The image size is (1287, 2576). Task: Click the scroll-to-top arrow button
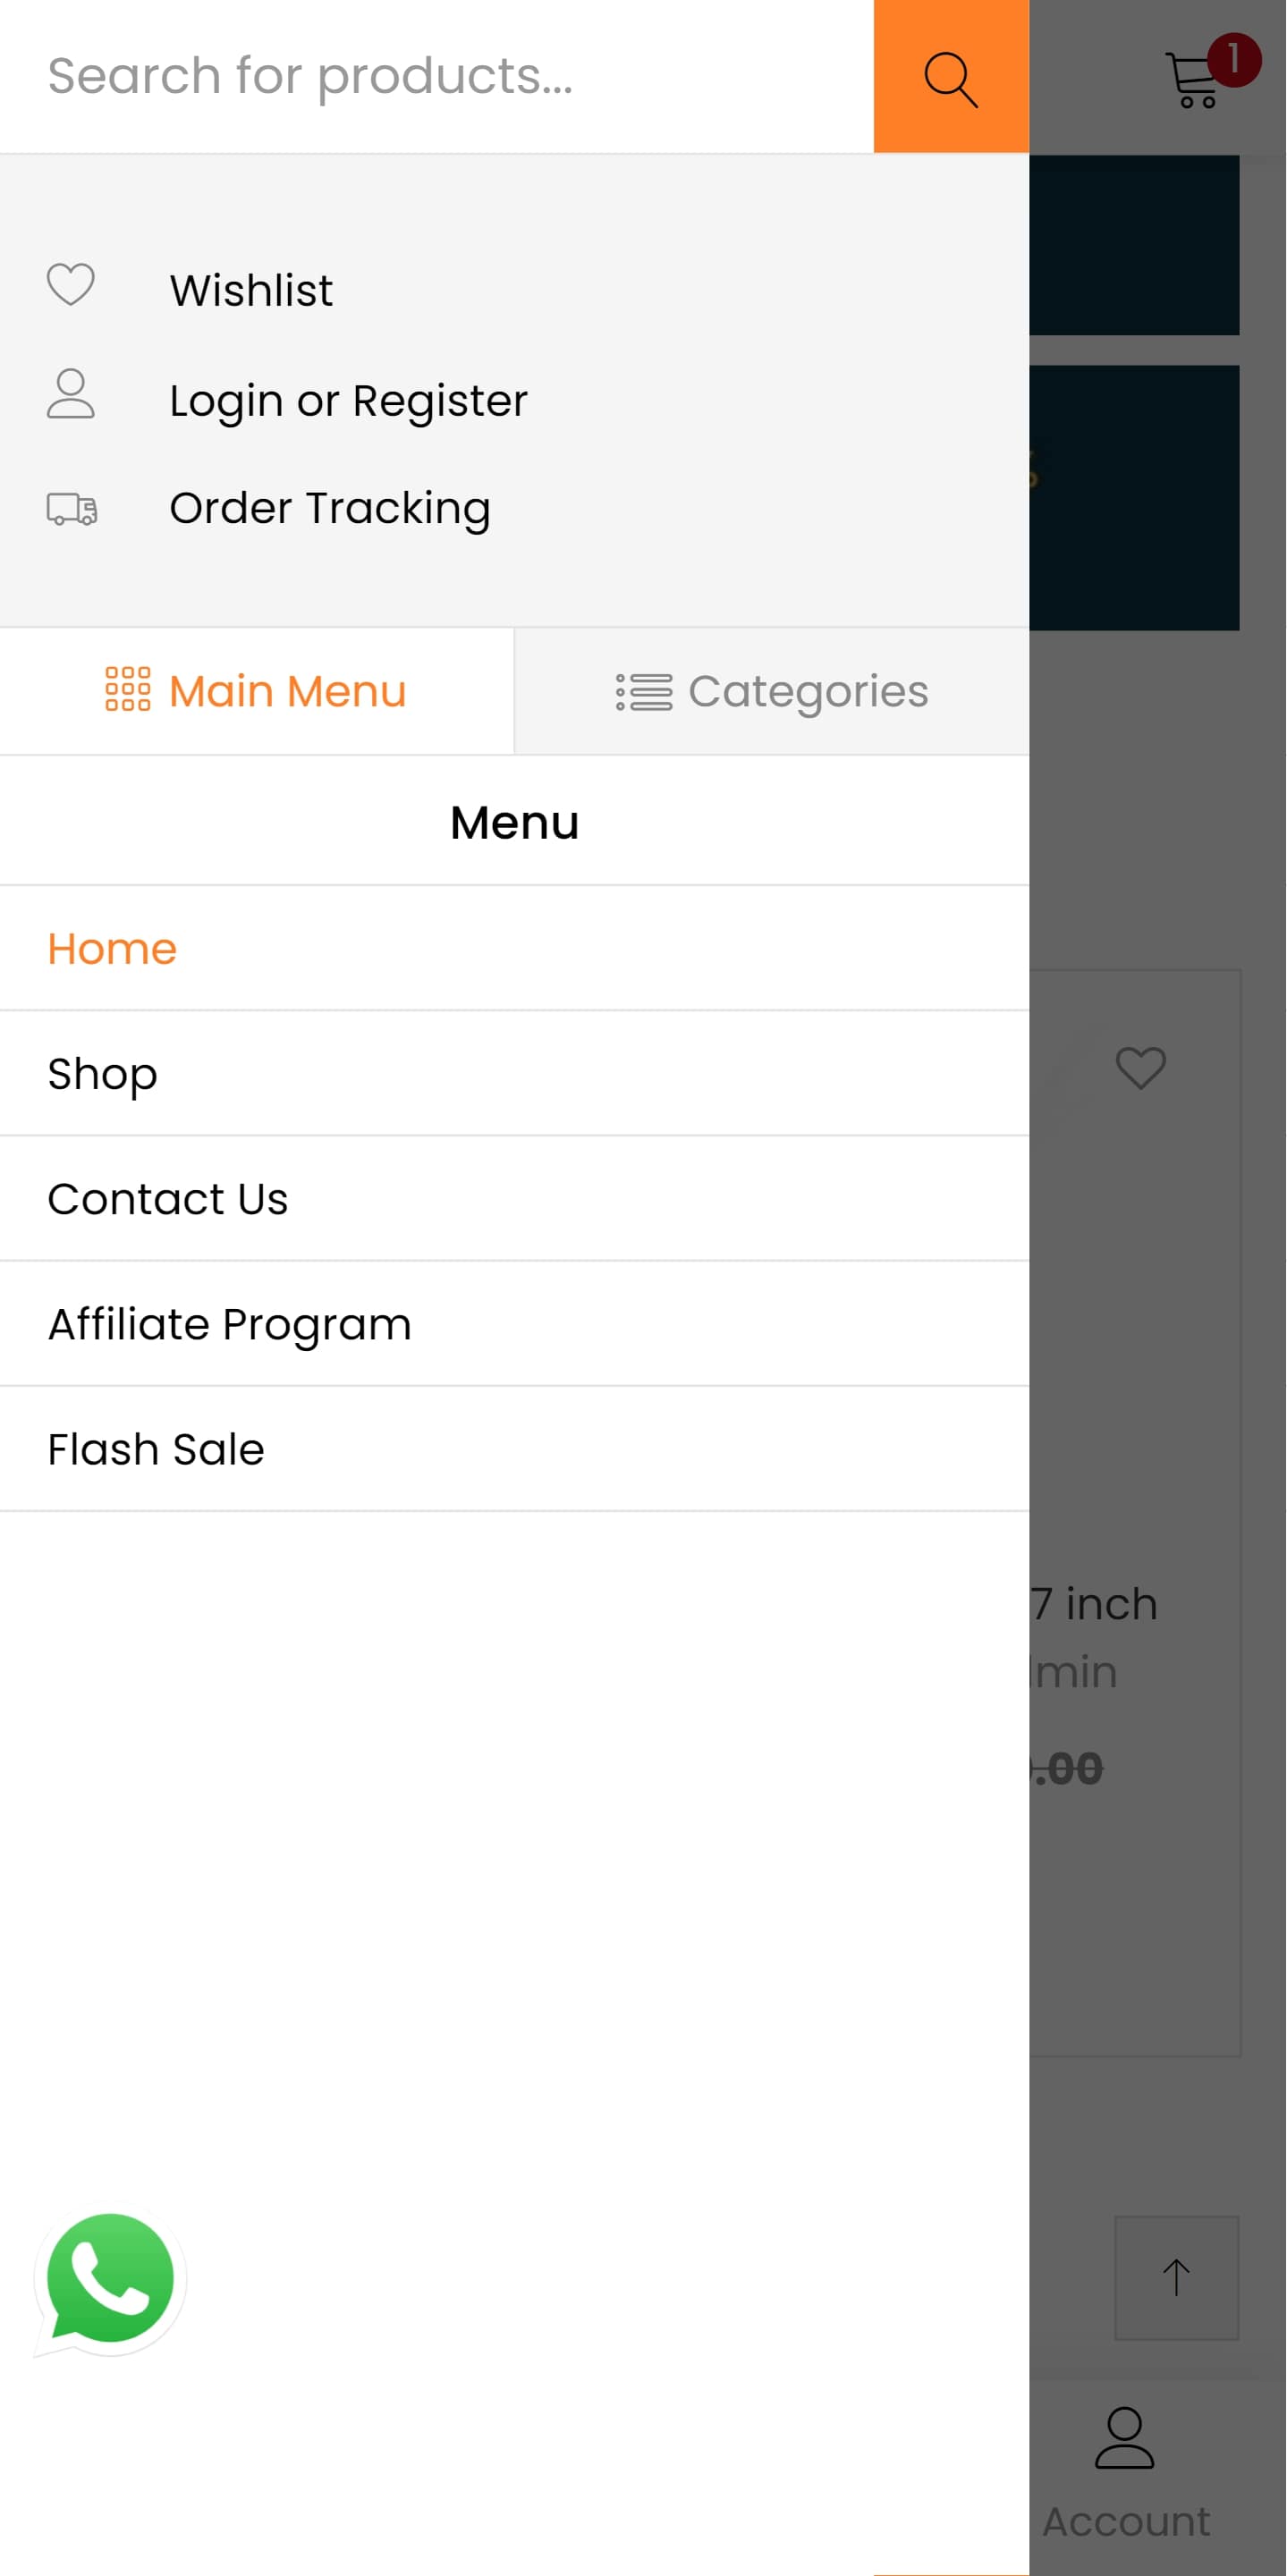(1176, 2278)
